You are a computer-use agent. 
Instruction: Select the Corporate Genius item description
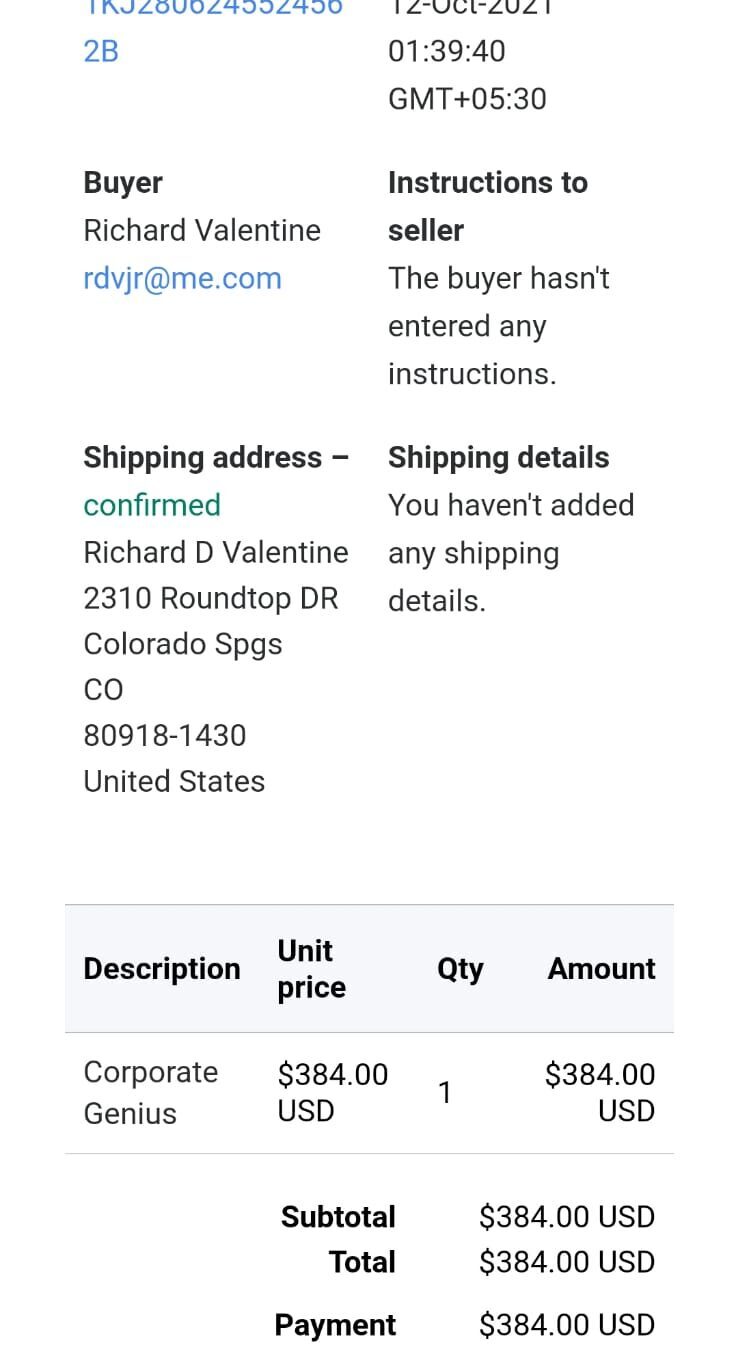[150, 1092]
